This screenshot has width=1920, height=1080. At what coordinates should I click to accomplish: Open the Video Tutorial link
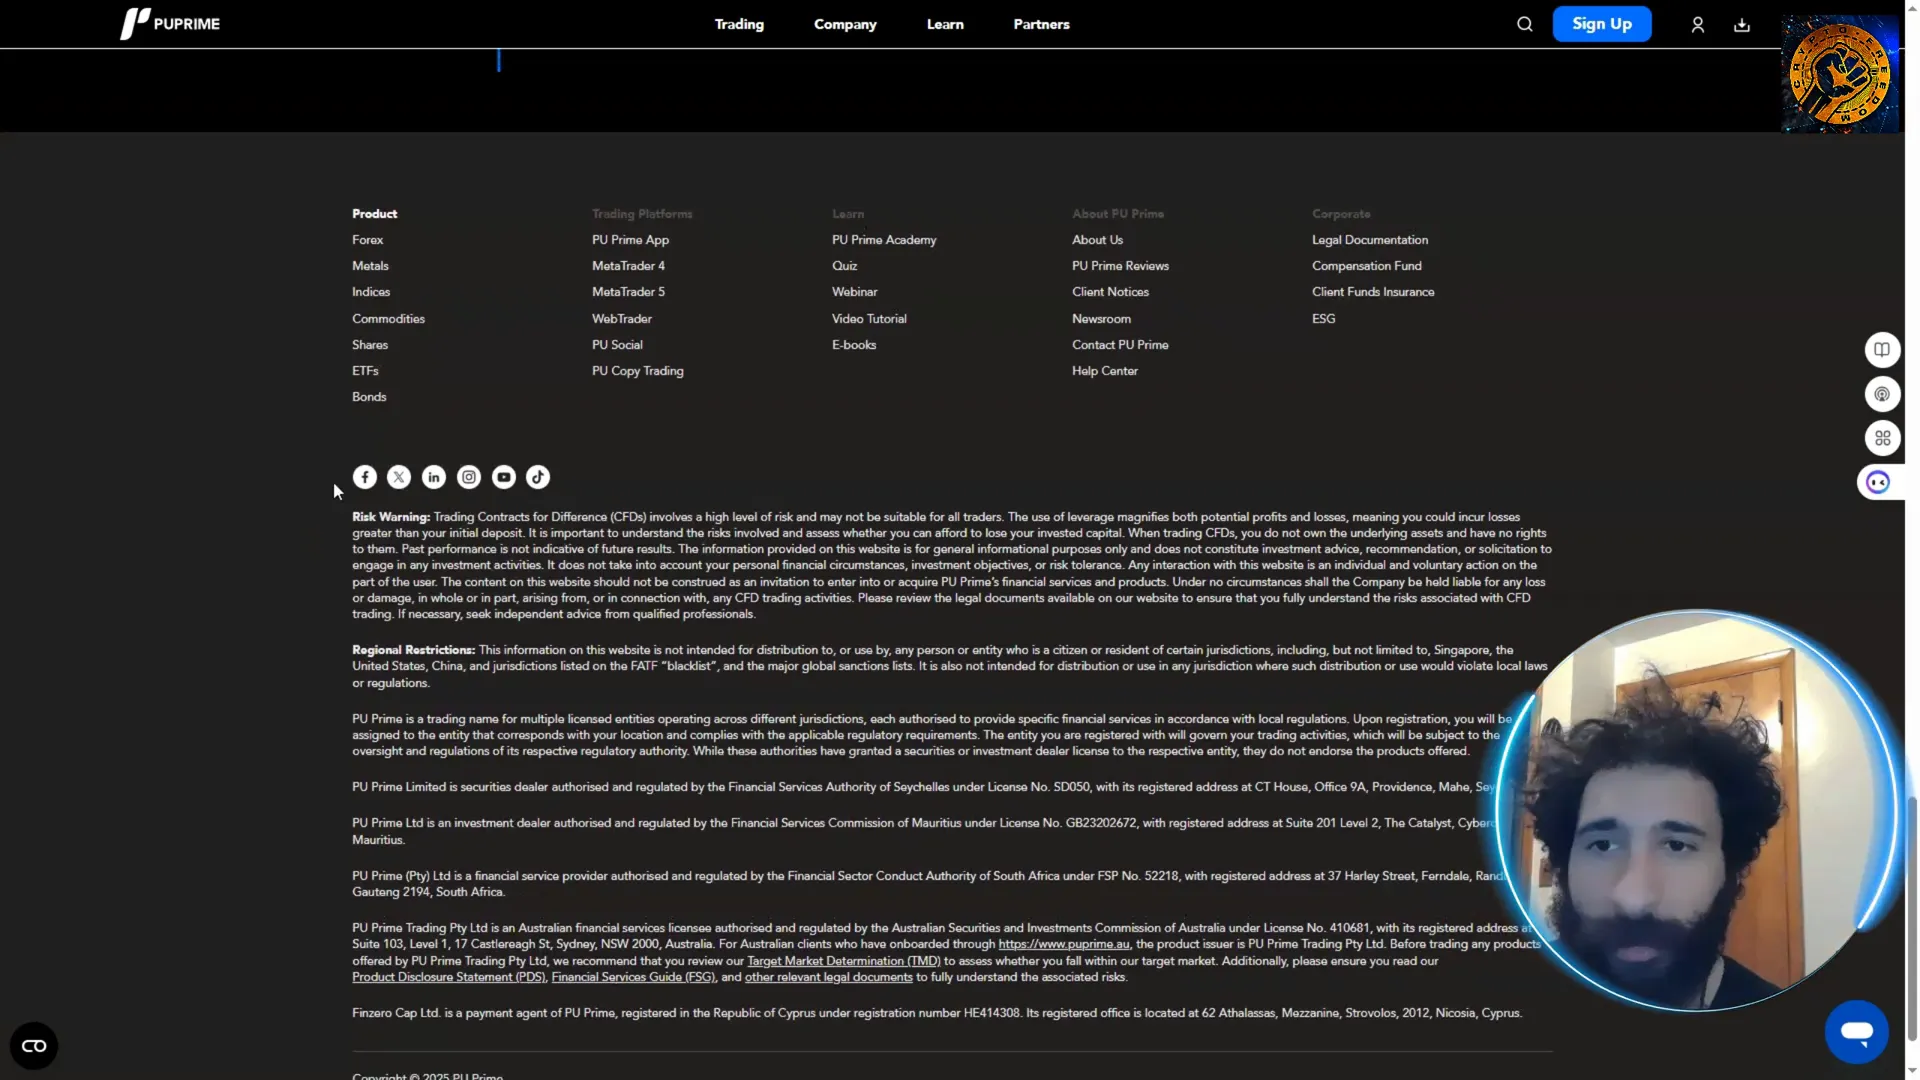[869, 319]
